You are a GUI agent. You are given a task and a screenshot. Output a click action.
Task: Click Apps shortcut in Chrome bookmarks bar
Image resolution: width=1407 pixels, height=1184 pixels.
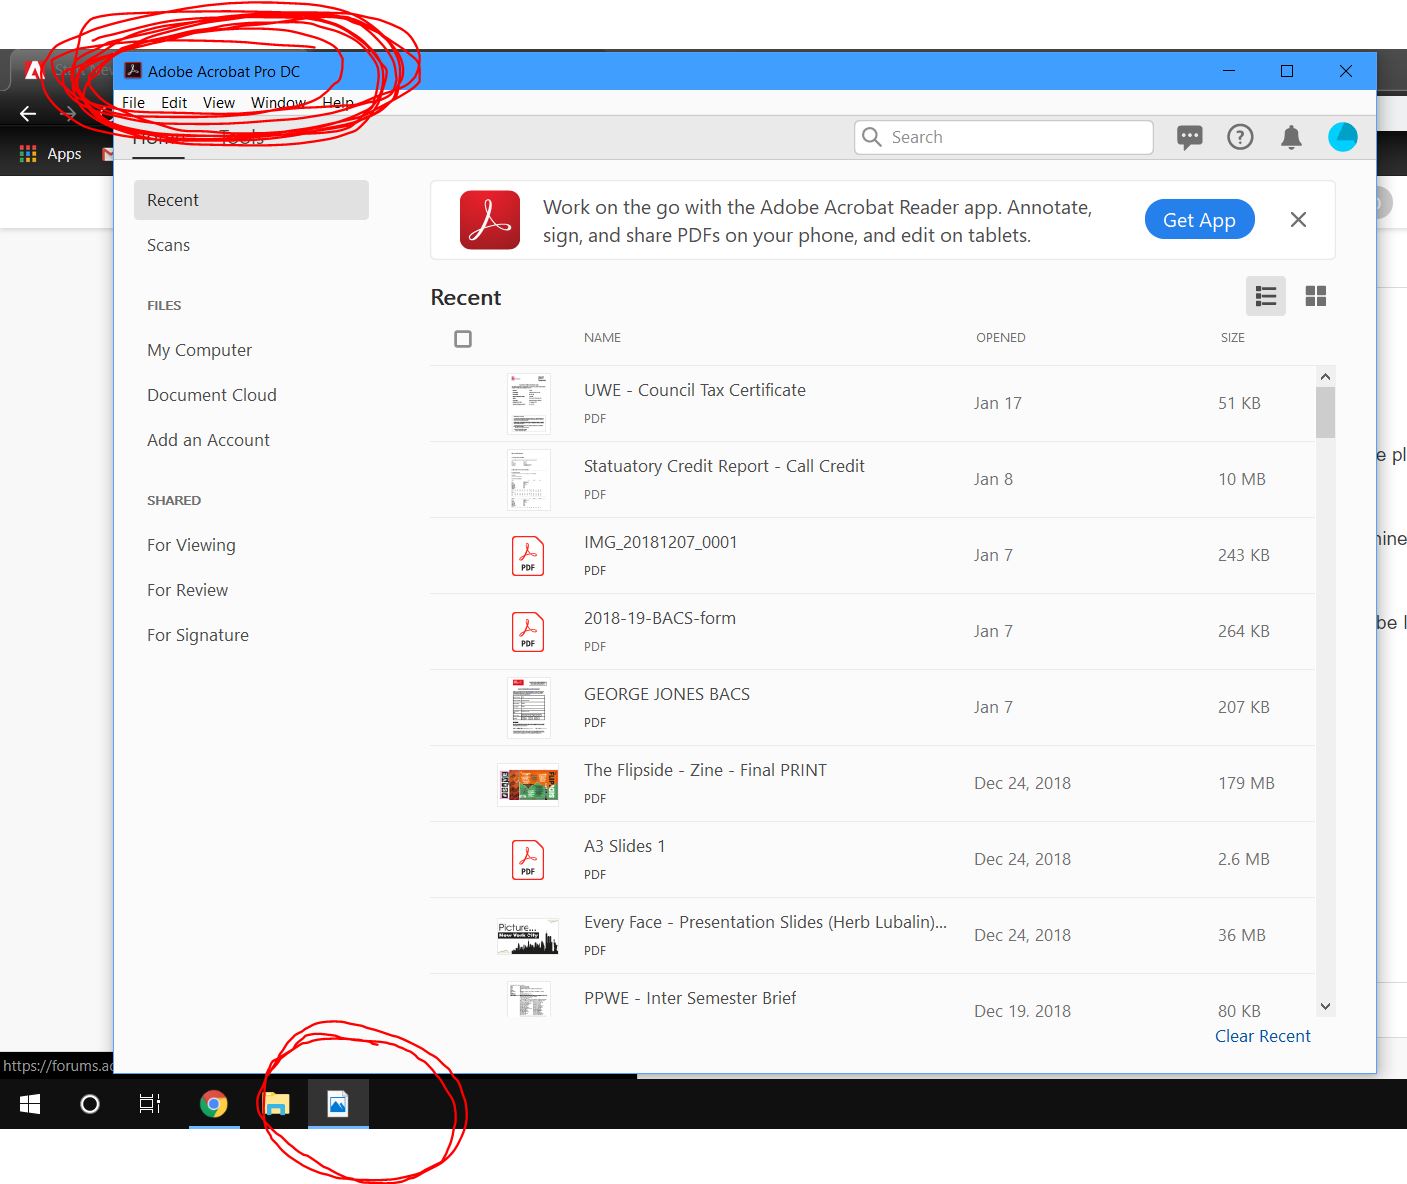(51, 154)
